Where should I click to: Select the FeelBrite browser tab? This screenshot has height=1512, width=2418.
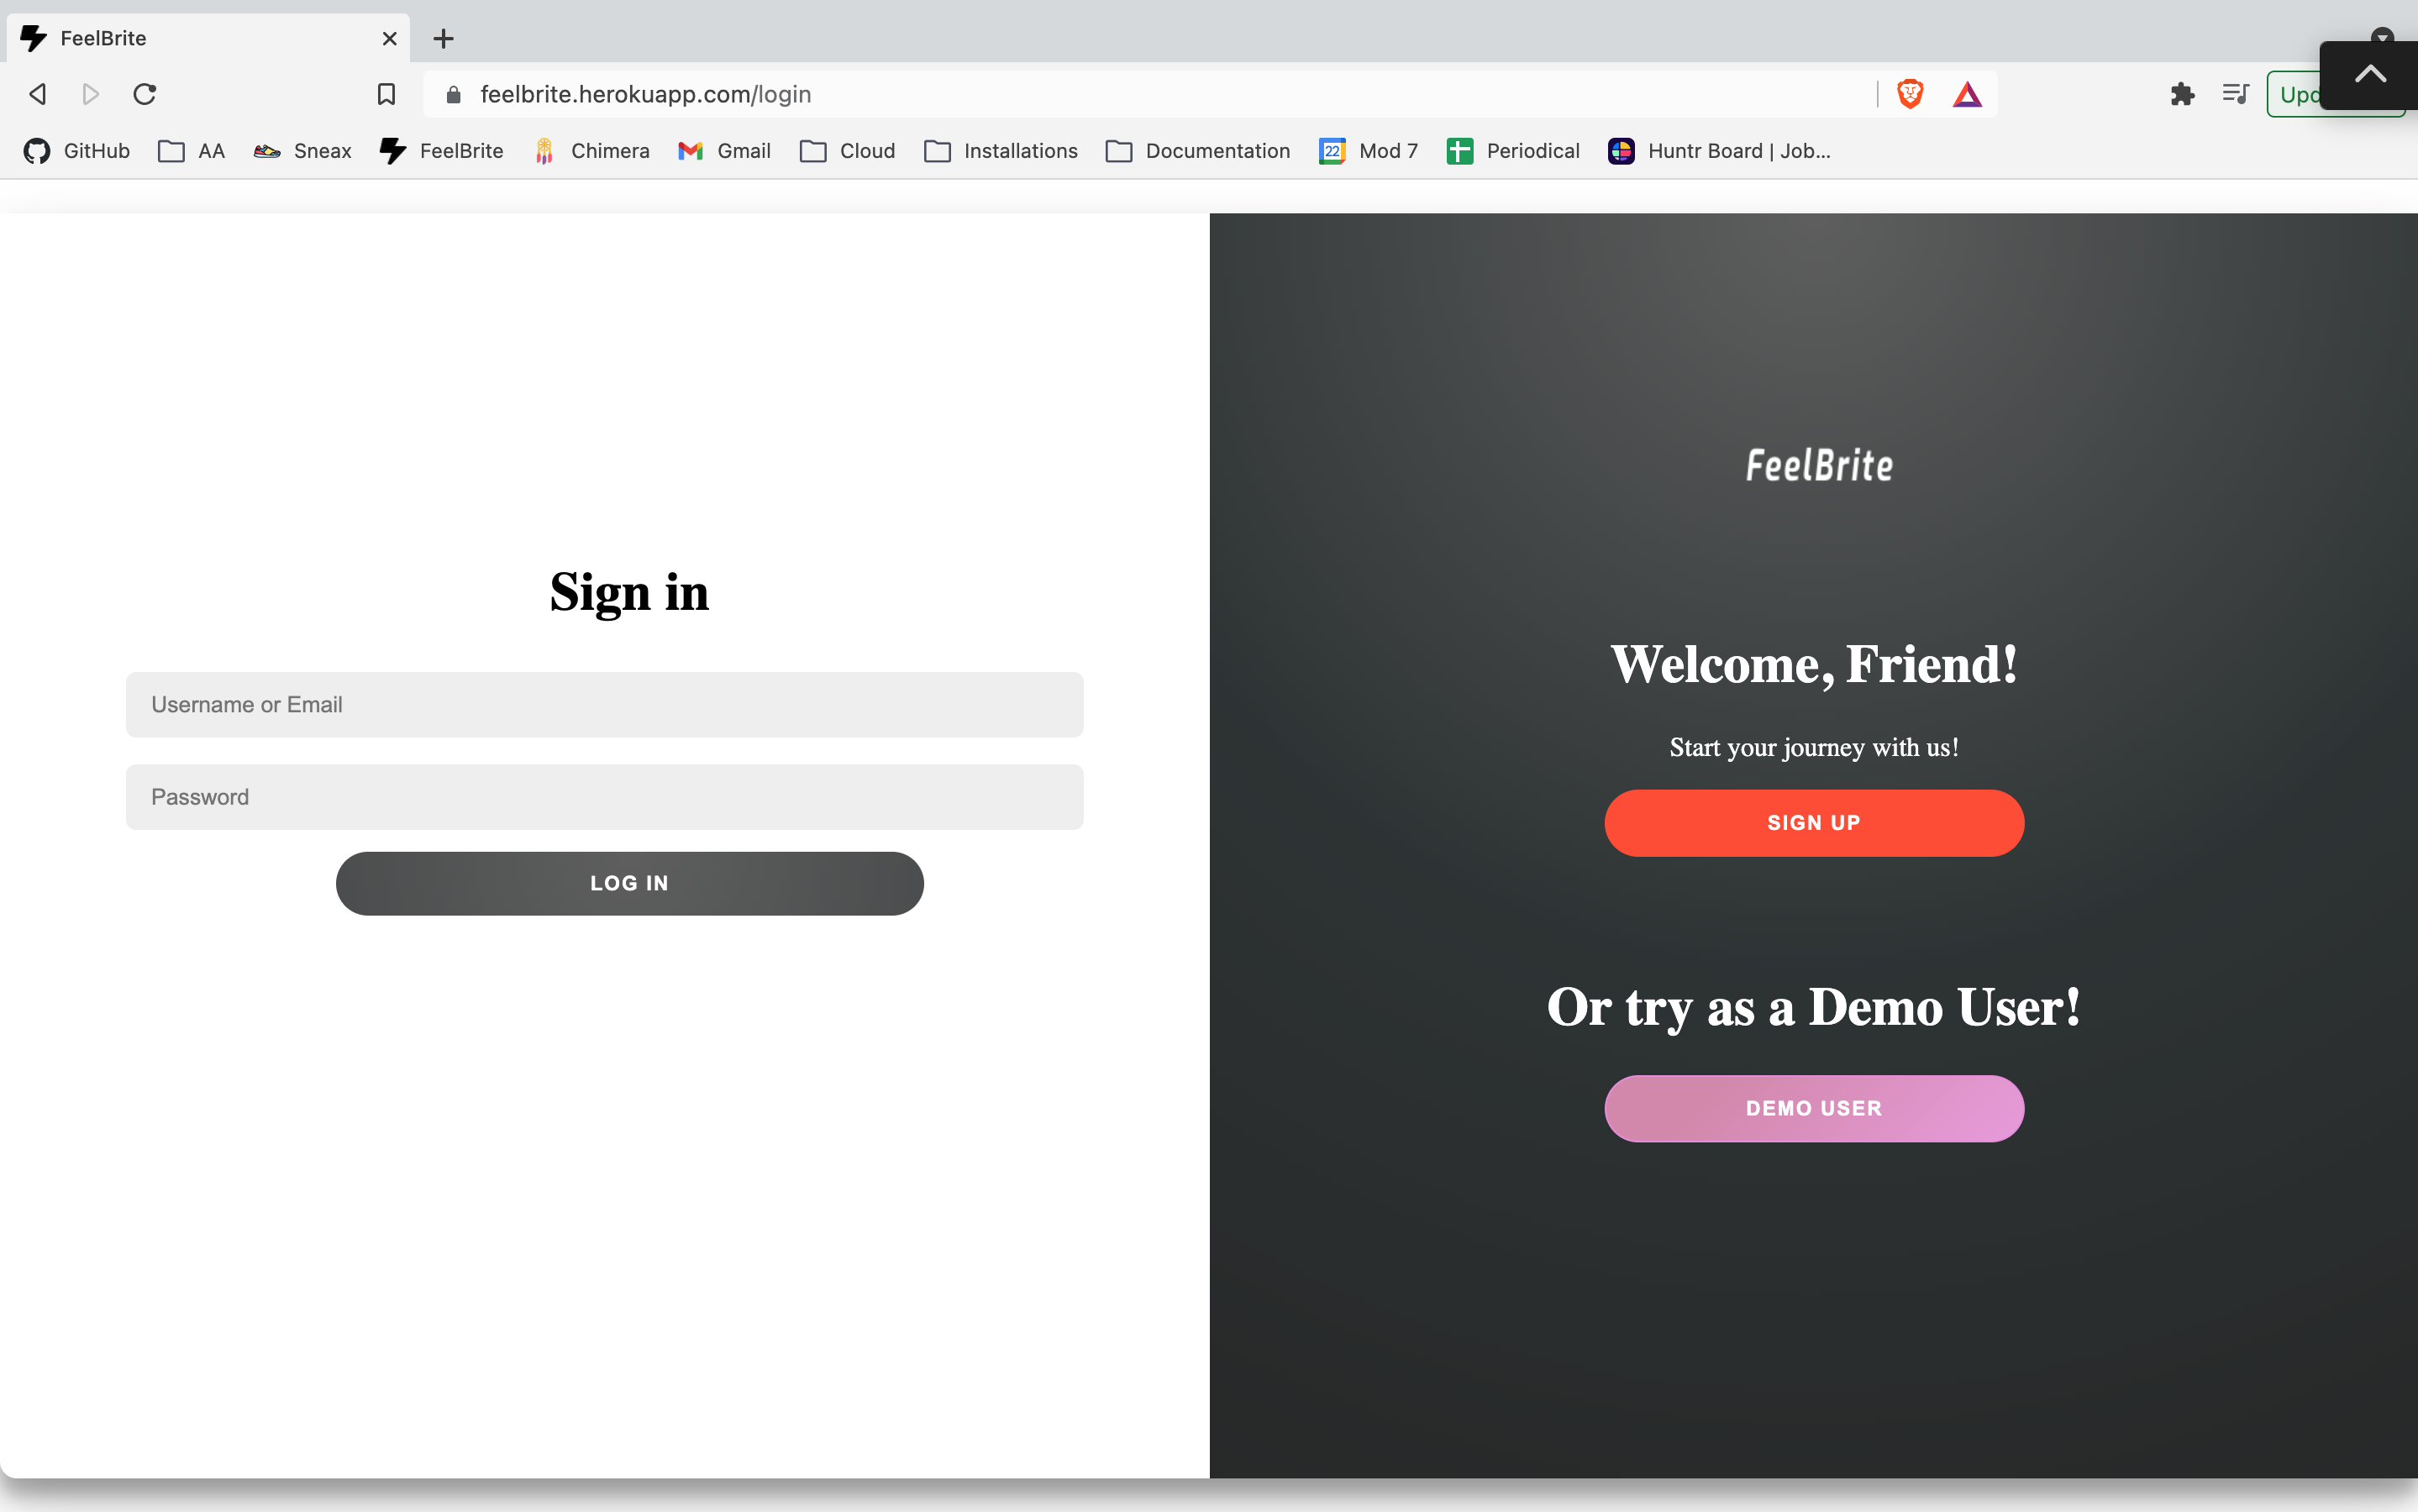pos(200,38)
